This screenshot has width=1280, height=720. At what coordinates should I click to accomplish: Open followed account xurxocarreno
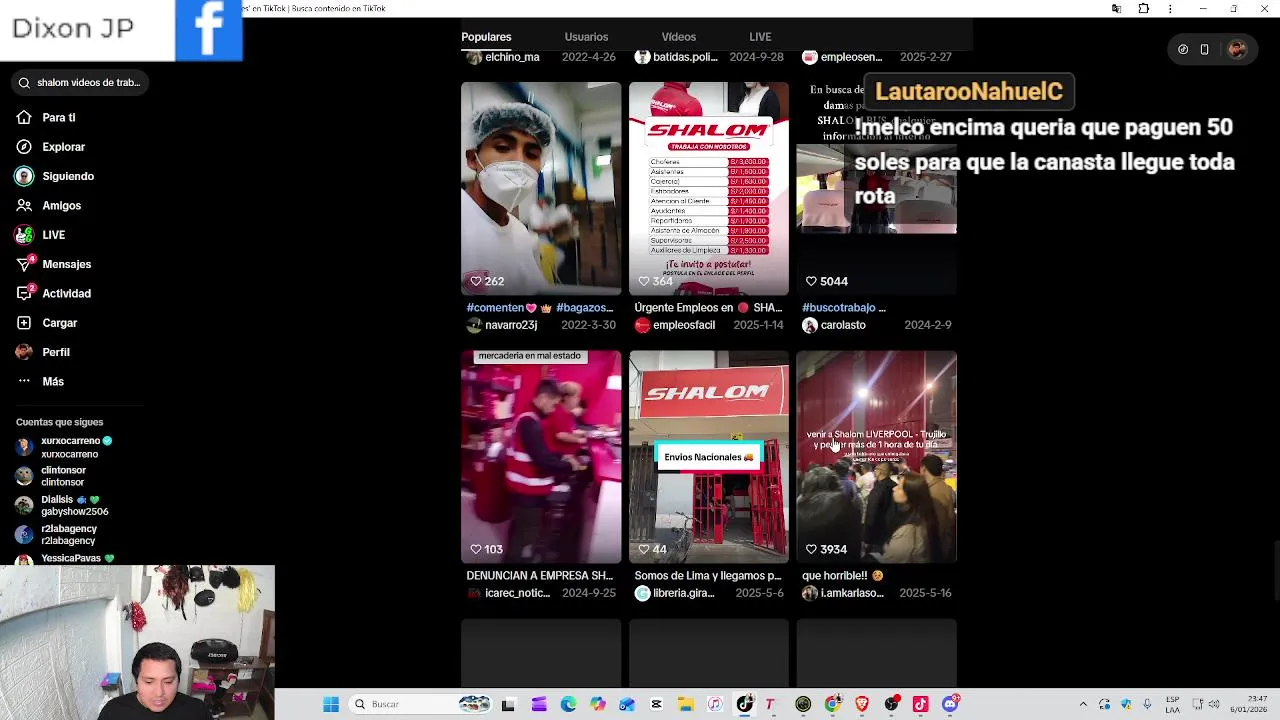64,447
